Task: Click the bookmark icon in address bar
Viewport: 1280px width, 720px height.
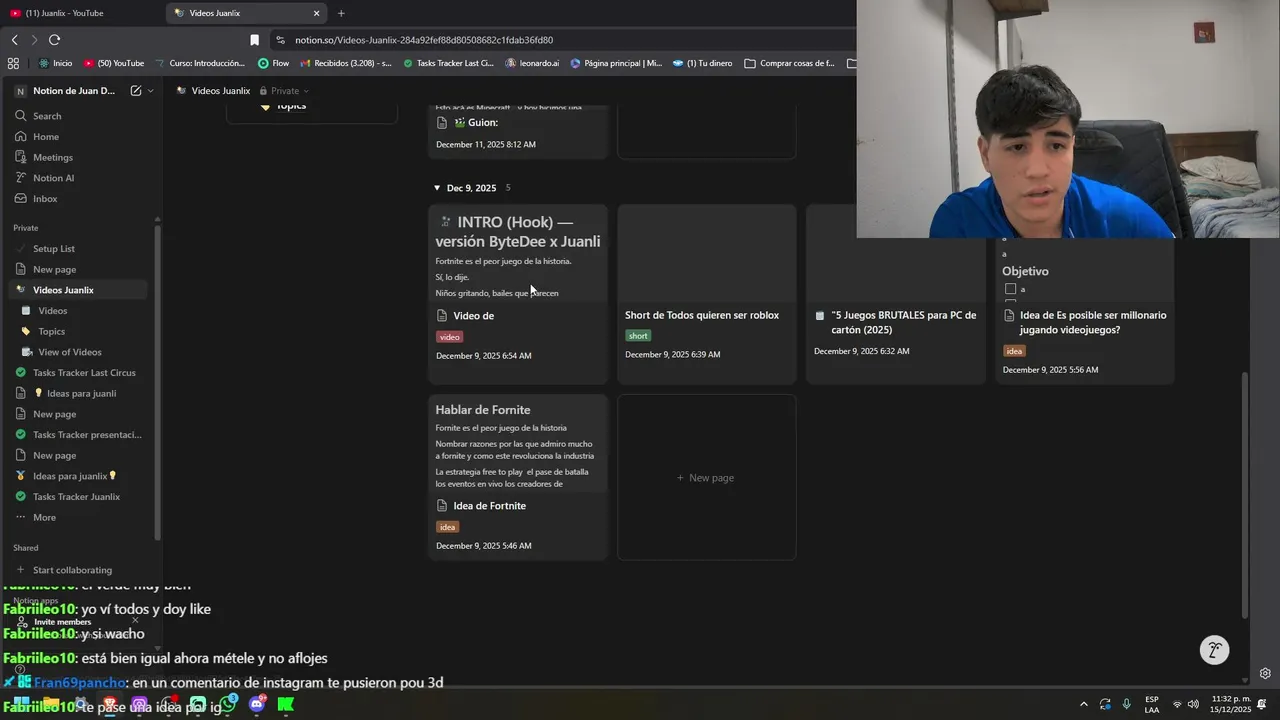Action: tap(254, 40)
